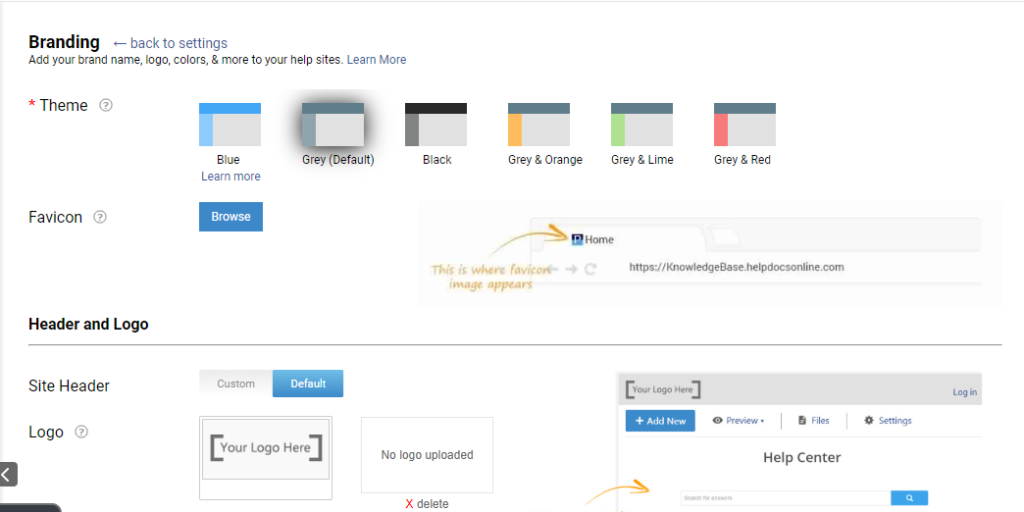The height and width of the screenshot is (512, 1024).
Task: Click the Browse button for Favicon
Action: [x=231, y=217]
